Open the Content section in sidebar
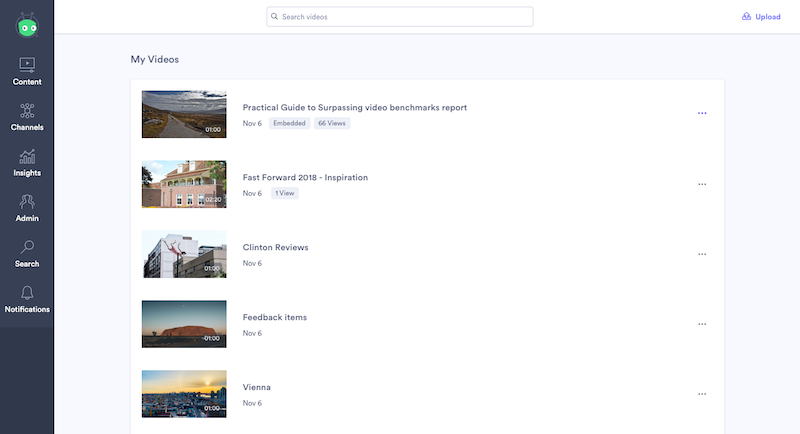The width and height of the screenshot is (800, 434). [x=27, y=71]
